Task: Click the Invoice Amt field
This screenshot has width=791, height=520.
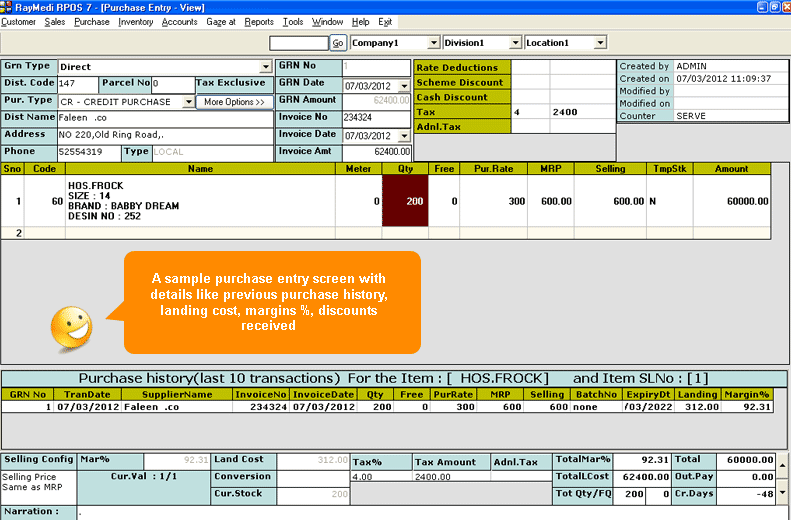Action: tap(376, 152)
